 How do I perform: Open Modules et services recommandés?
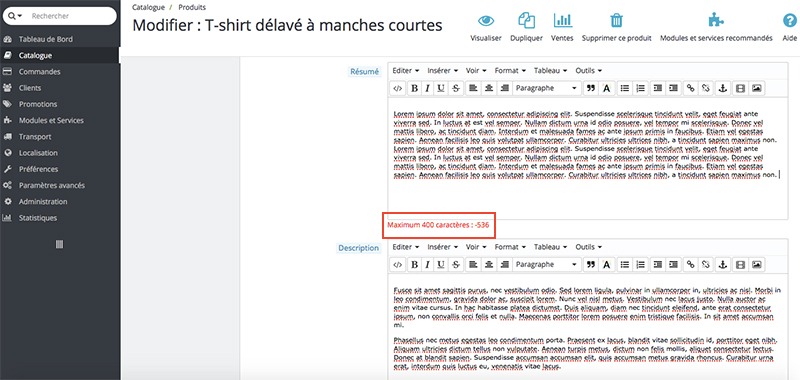[x=716, y=28]
